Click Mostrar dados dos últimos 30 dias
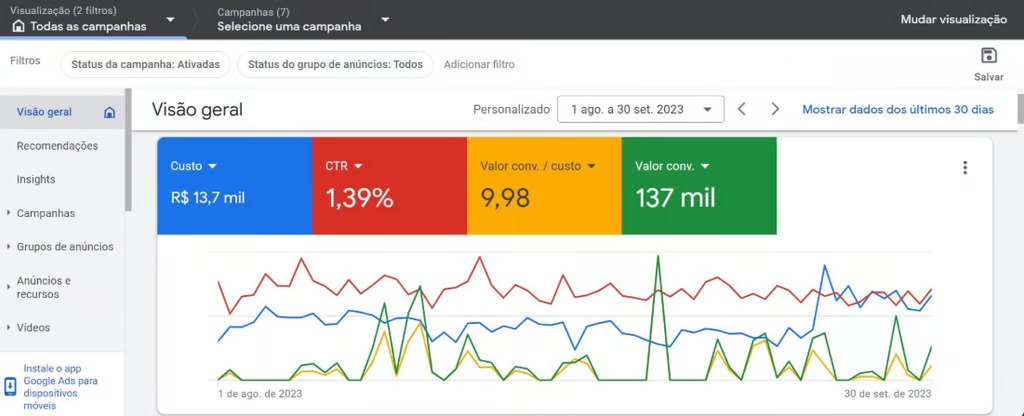The width and height of the screenshot is (1024, 416). point(898,110)
